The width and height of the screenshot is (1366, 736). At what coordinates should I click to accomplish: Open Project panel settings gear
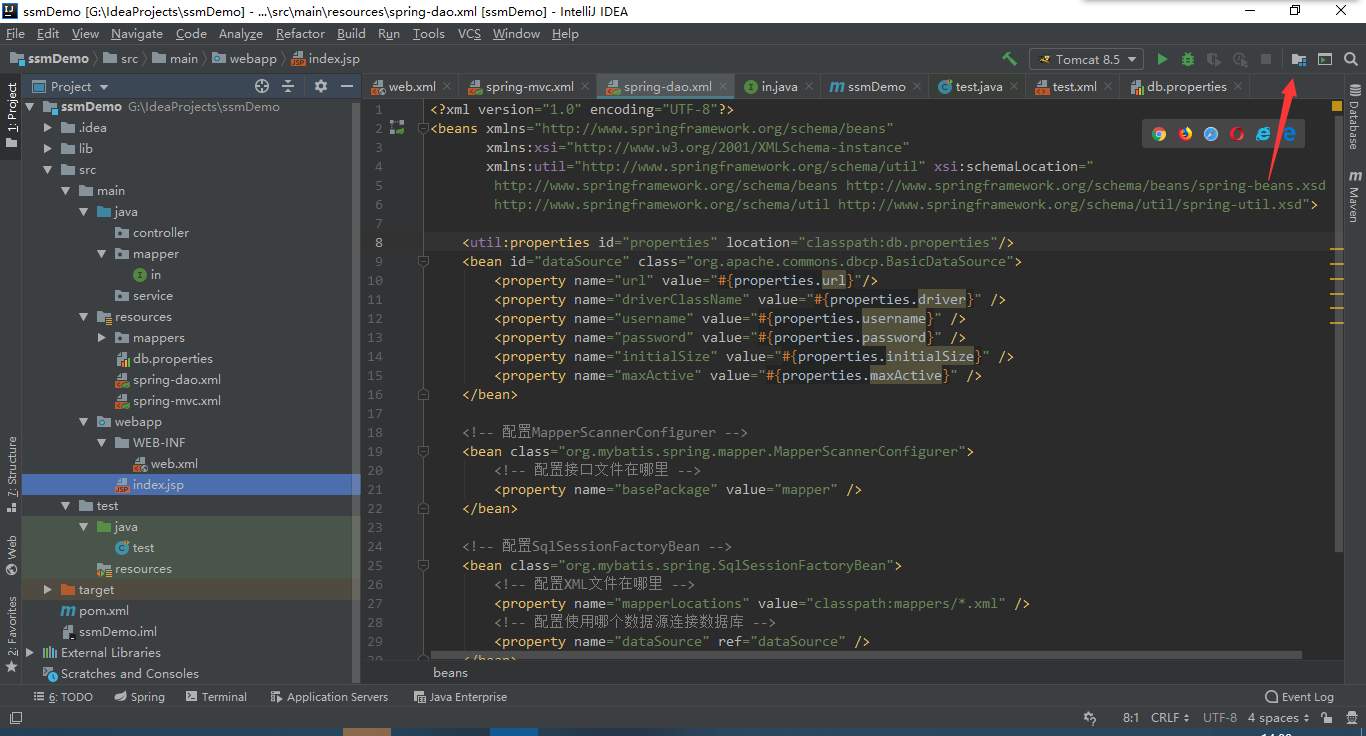click(x=321, y=86)
